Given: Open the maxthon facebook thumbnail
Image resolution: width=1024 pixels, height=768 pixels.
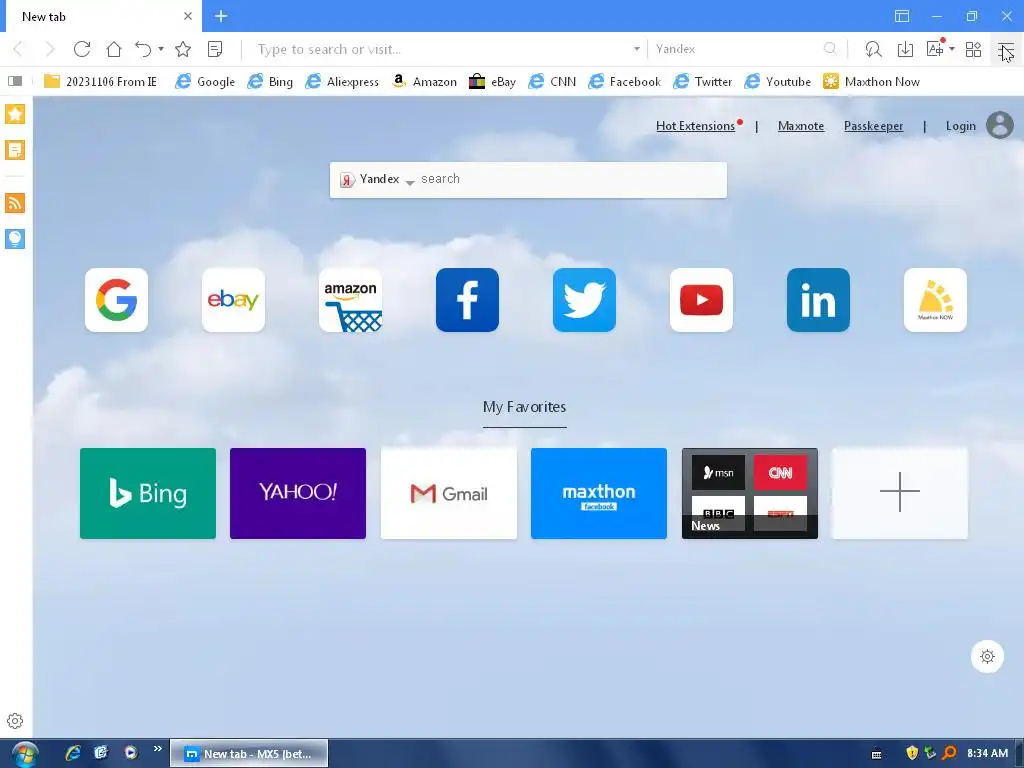Looking at the screenshot, I should click(x=599, y=493).
